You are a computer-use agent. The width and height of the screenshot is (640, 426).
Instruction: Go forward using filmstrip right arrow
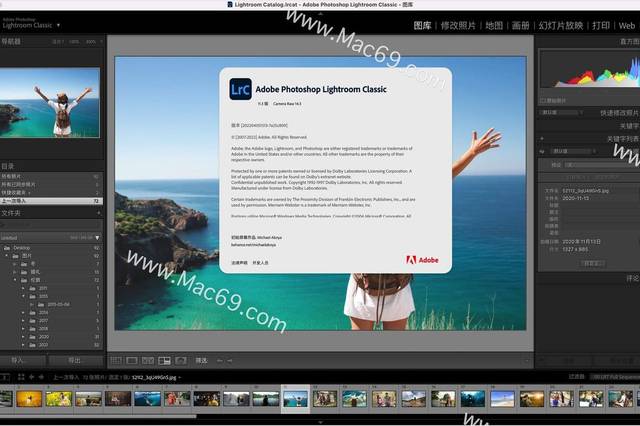pos(41,377)
